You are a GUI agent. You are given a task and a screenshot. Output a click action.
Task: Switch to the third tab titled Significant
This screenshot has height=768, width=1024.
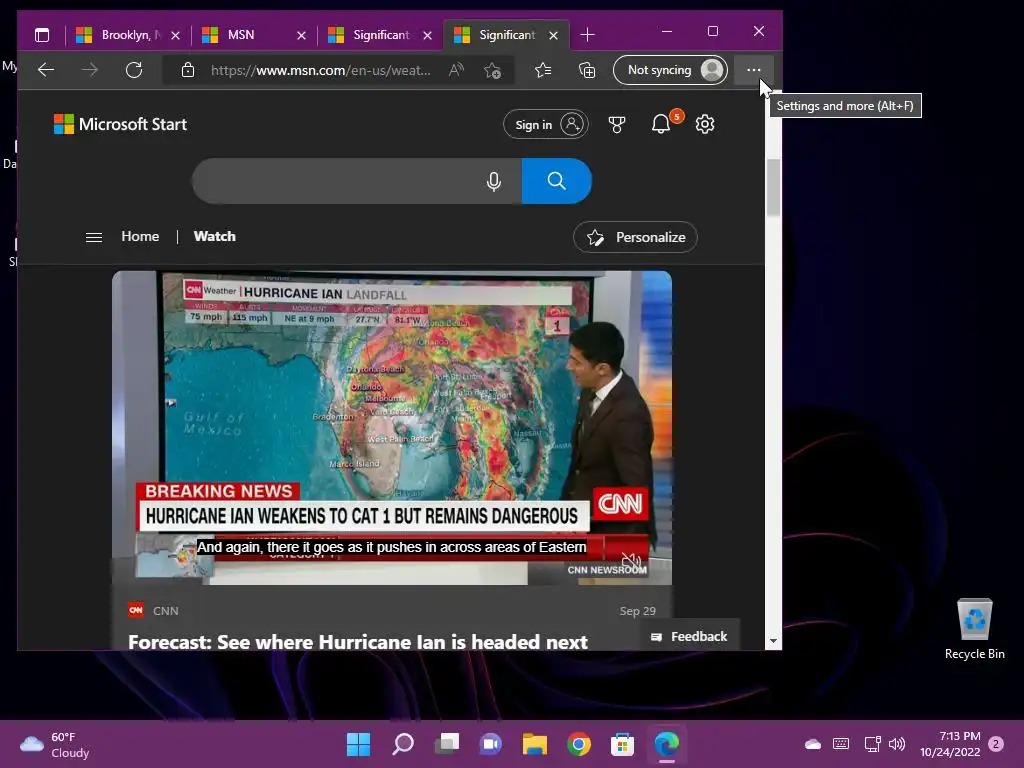click(x=379, y=35)
